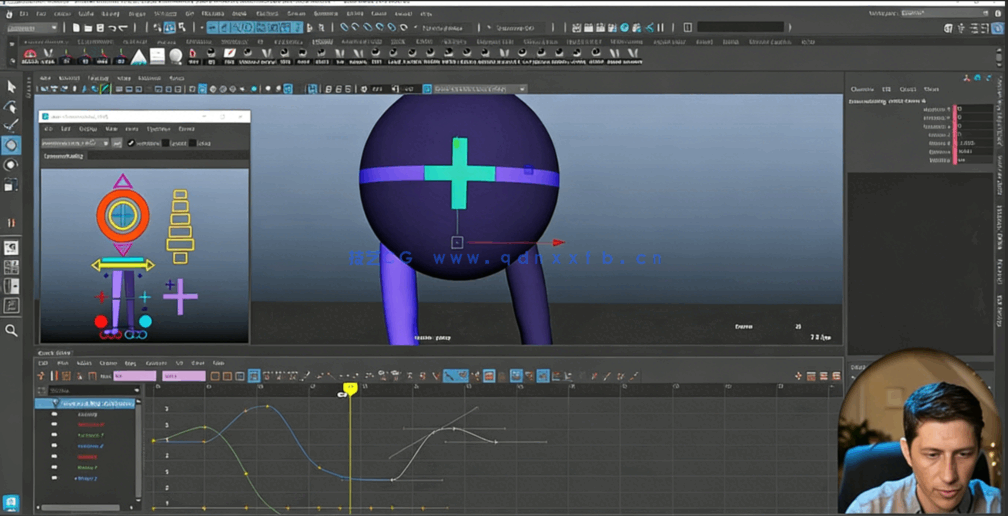Select the arrow Select tool in left toolbox
Screen dimensions: 1008x516
tap(11, 87)
